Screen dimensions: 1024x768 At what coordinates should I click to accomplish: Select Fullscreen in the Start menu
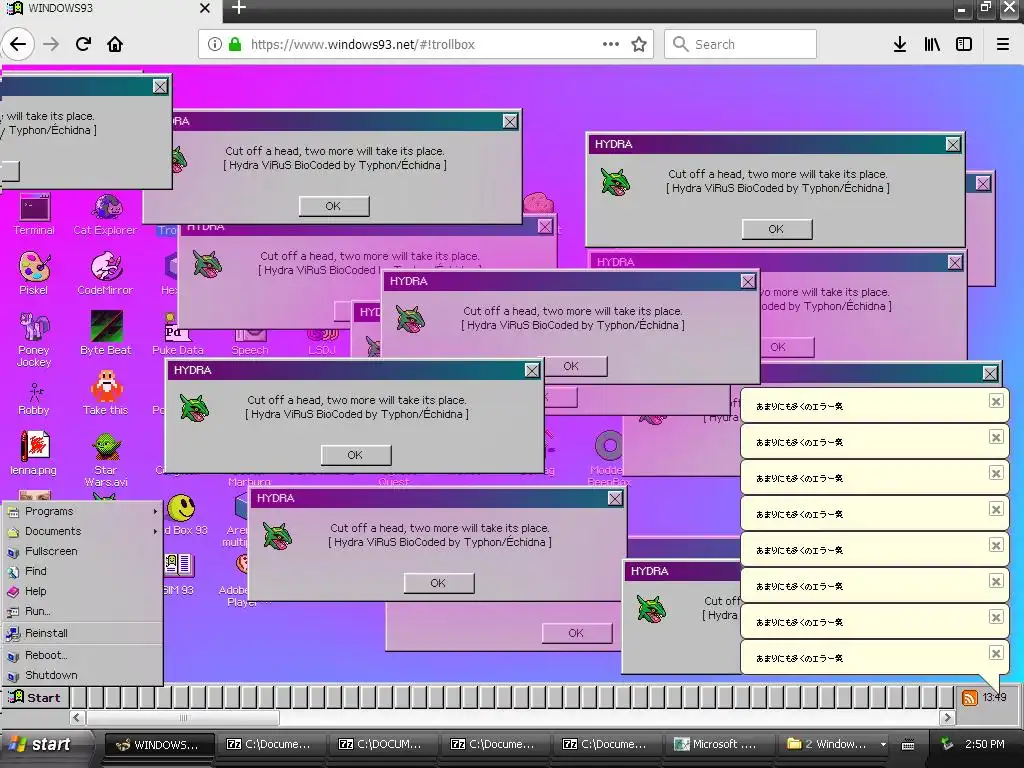point(82,551)
